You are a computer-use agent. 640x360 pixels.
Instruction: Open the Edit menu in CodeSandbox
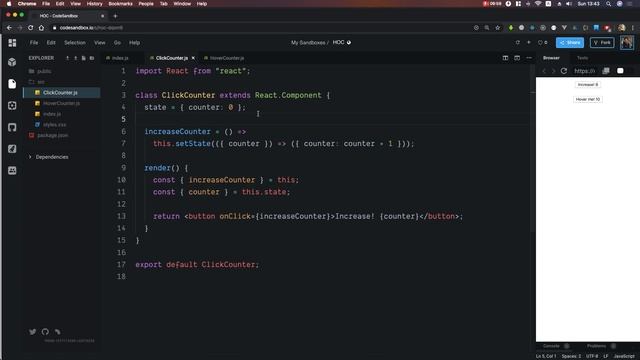coord(51,42)
